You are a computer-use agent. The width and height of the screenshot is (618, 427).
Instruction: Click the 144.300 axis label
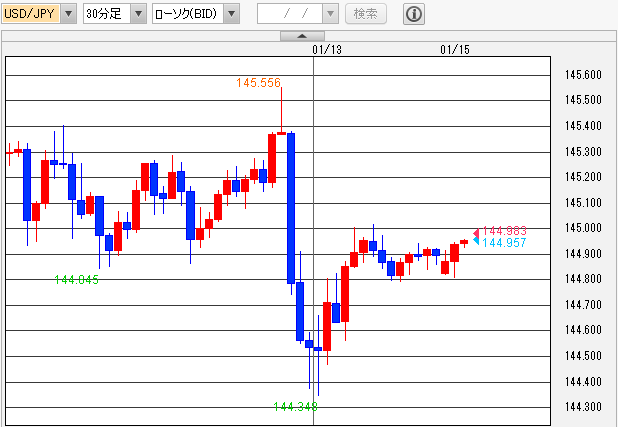click(x=583, y=406)
